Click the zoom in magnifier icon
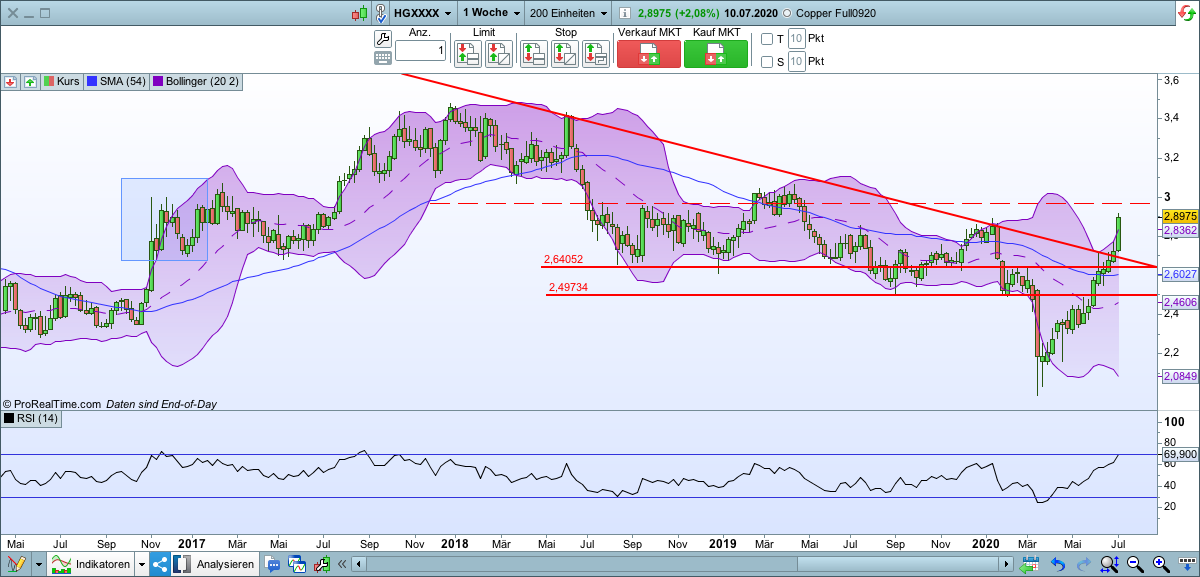The height and width of the screenshot is (577, 1200). point(1160,564)
